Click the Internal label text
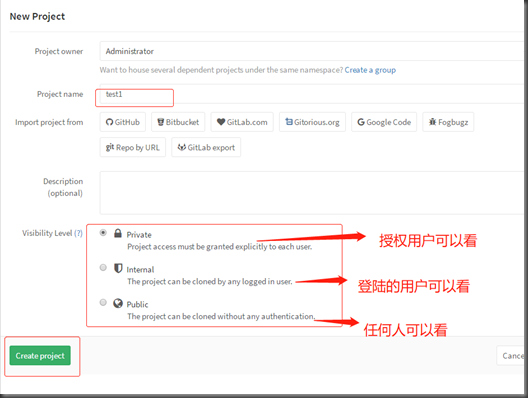Screen dimensions: 528x398 (140, 269)
